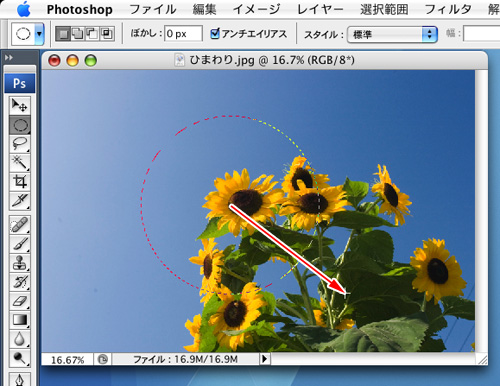The height and width of the screenshot is (386, 500).
Task: Select the Gradient tool
Action: (20, 320)
